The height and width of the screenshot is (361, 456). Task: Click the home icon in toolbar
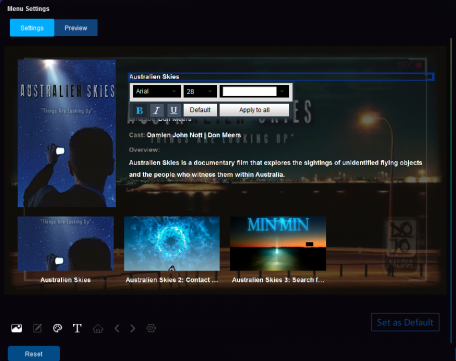coord(98,328)
